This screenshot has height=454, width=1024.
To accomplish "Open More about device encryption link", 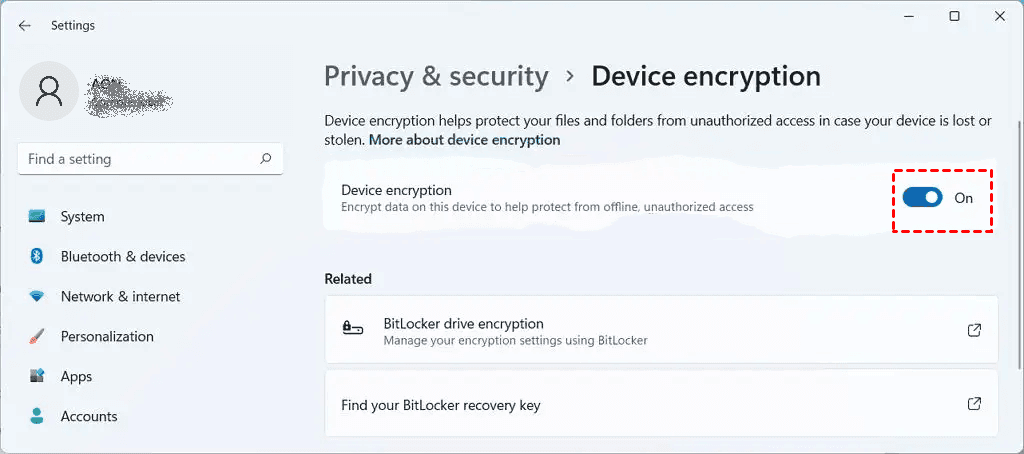I will [x=464, y=140].
